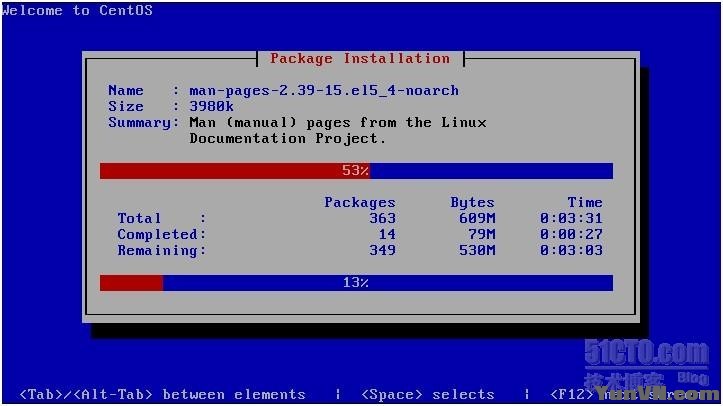Click the summary line 'Man (manual) pages from the Linux'
The image size is (723, 406).
(338, 123)
